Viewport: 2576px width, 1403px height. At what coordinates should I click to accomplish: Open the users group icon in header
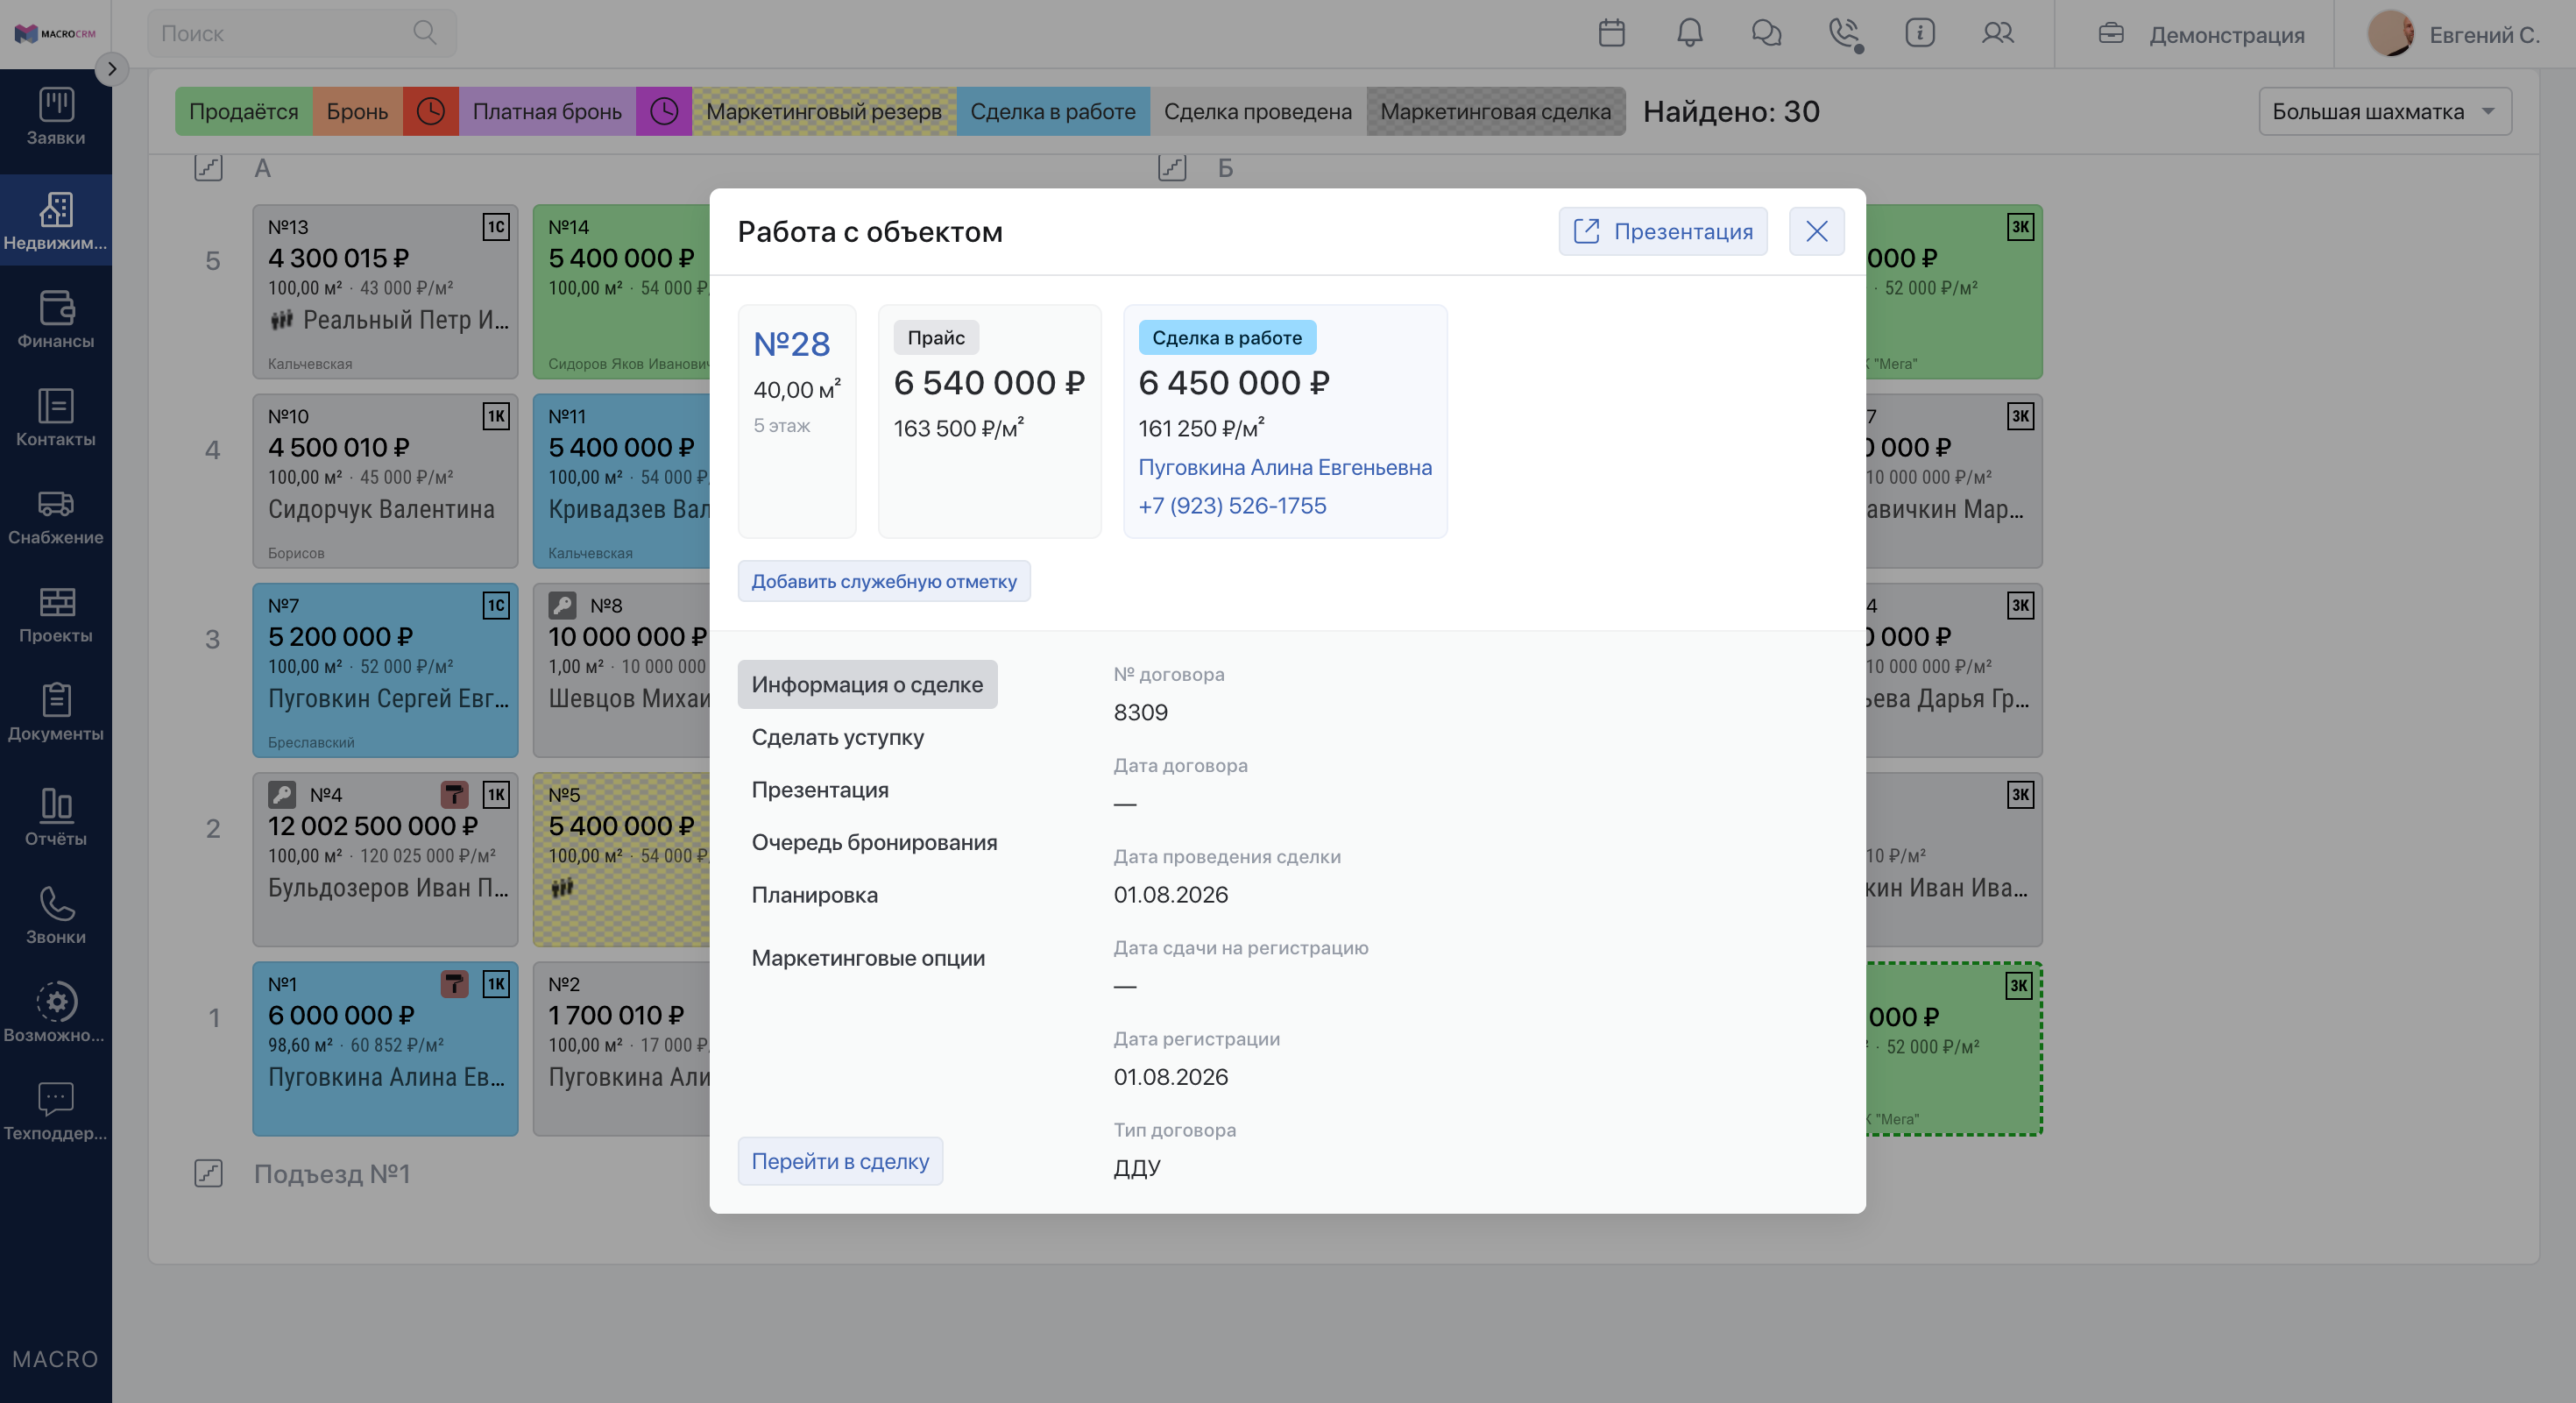(1997, 33)
